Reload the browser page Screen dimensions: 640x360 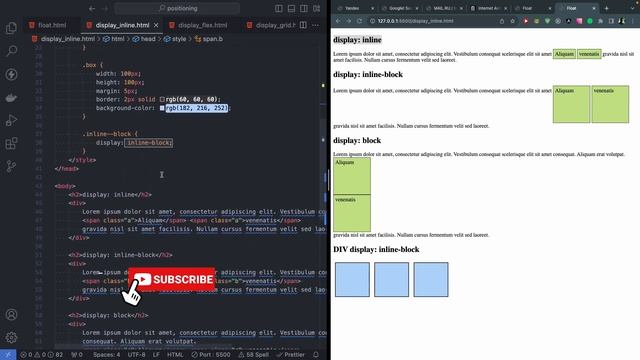point(360,21)
